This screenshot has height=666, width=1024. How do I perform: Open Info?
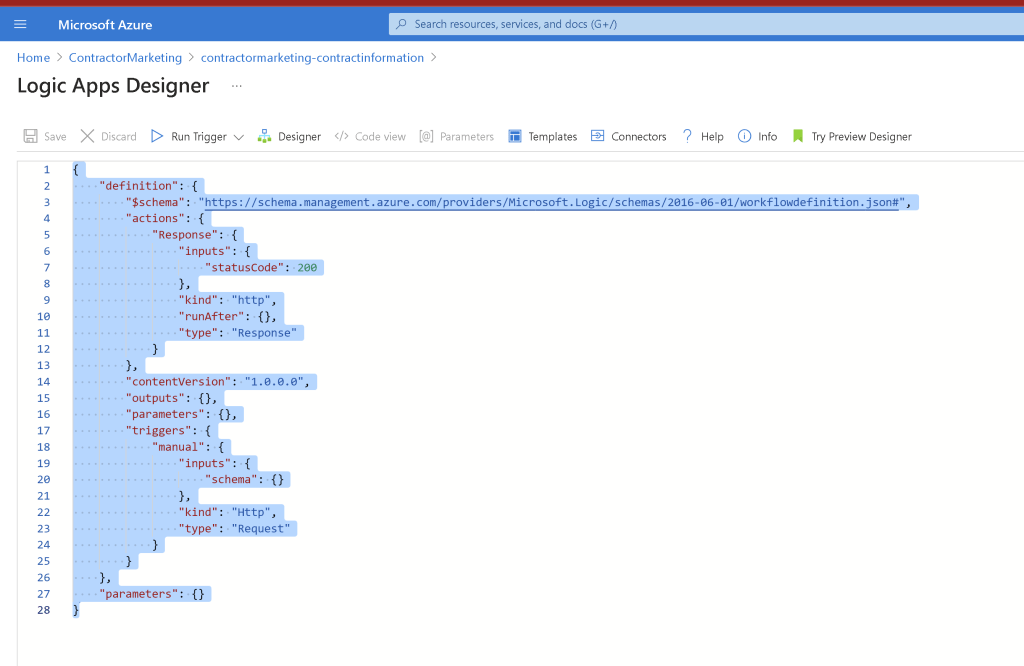(767, 136)
